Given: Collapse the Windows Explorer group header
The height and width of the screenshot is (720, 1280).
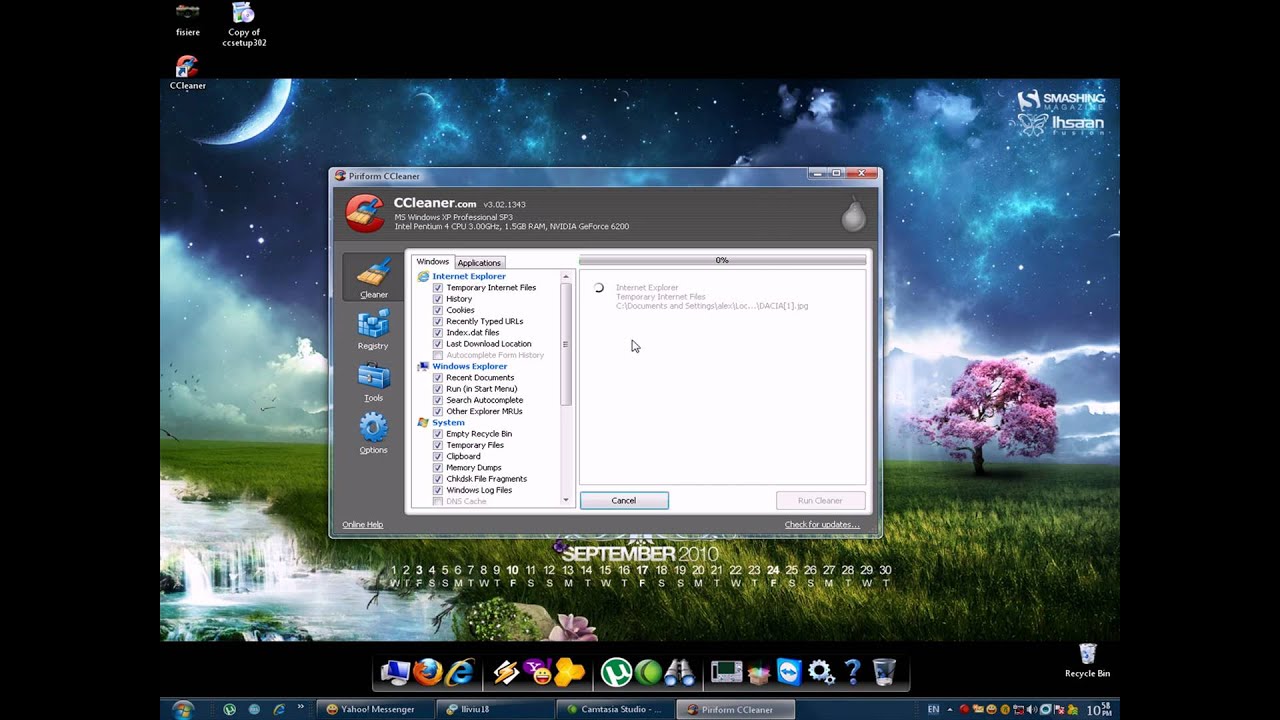Looking at the screenshot, I should pos(469,366).
